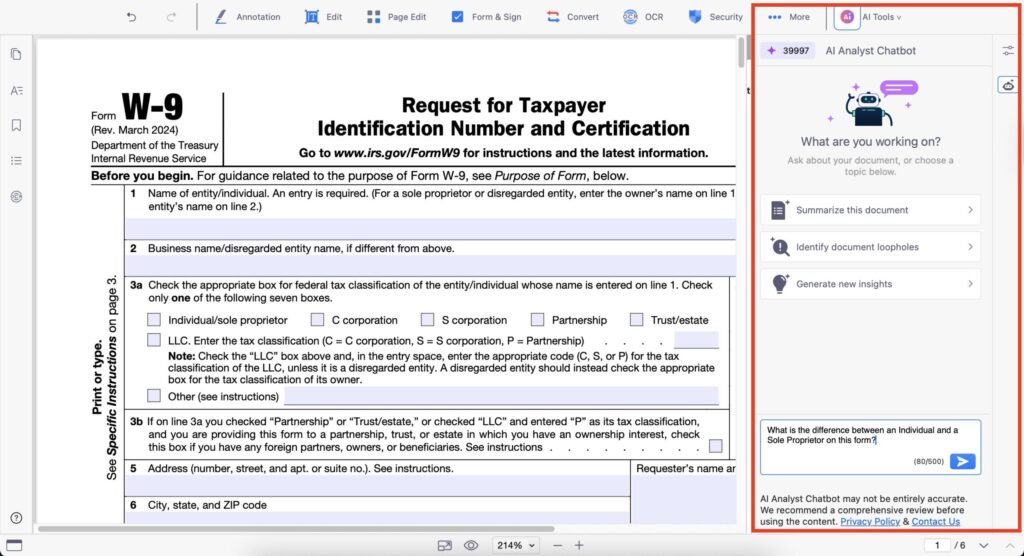Open chatbot settings sliders icon
Image resolution: width=1024 pixels, height=556 pixels.
point(1008,50)
